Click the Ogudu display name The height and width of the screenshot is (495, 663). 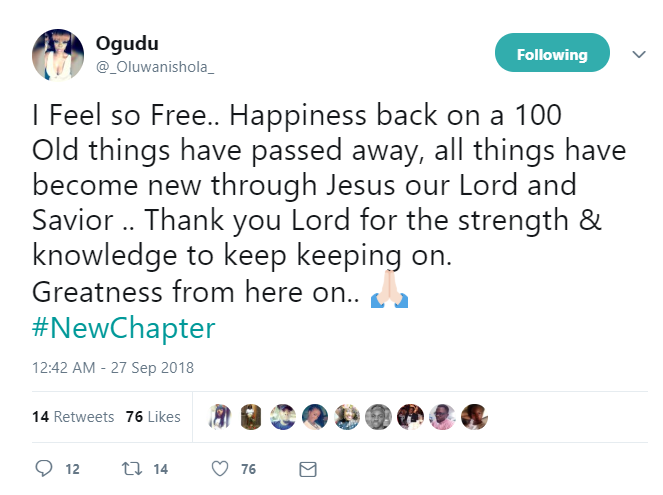(126, 43)
